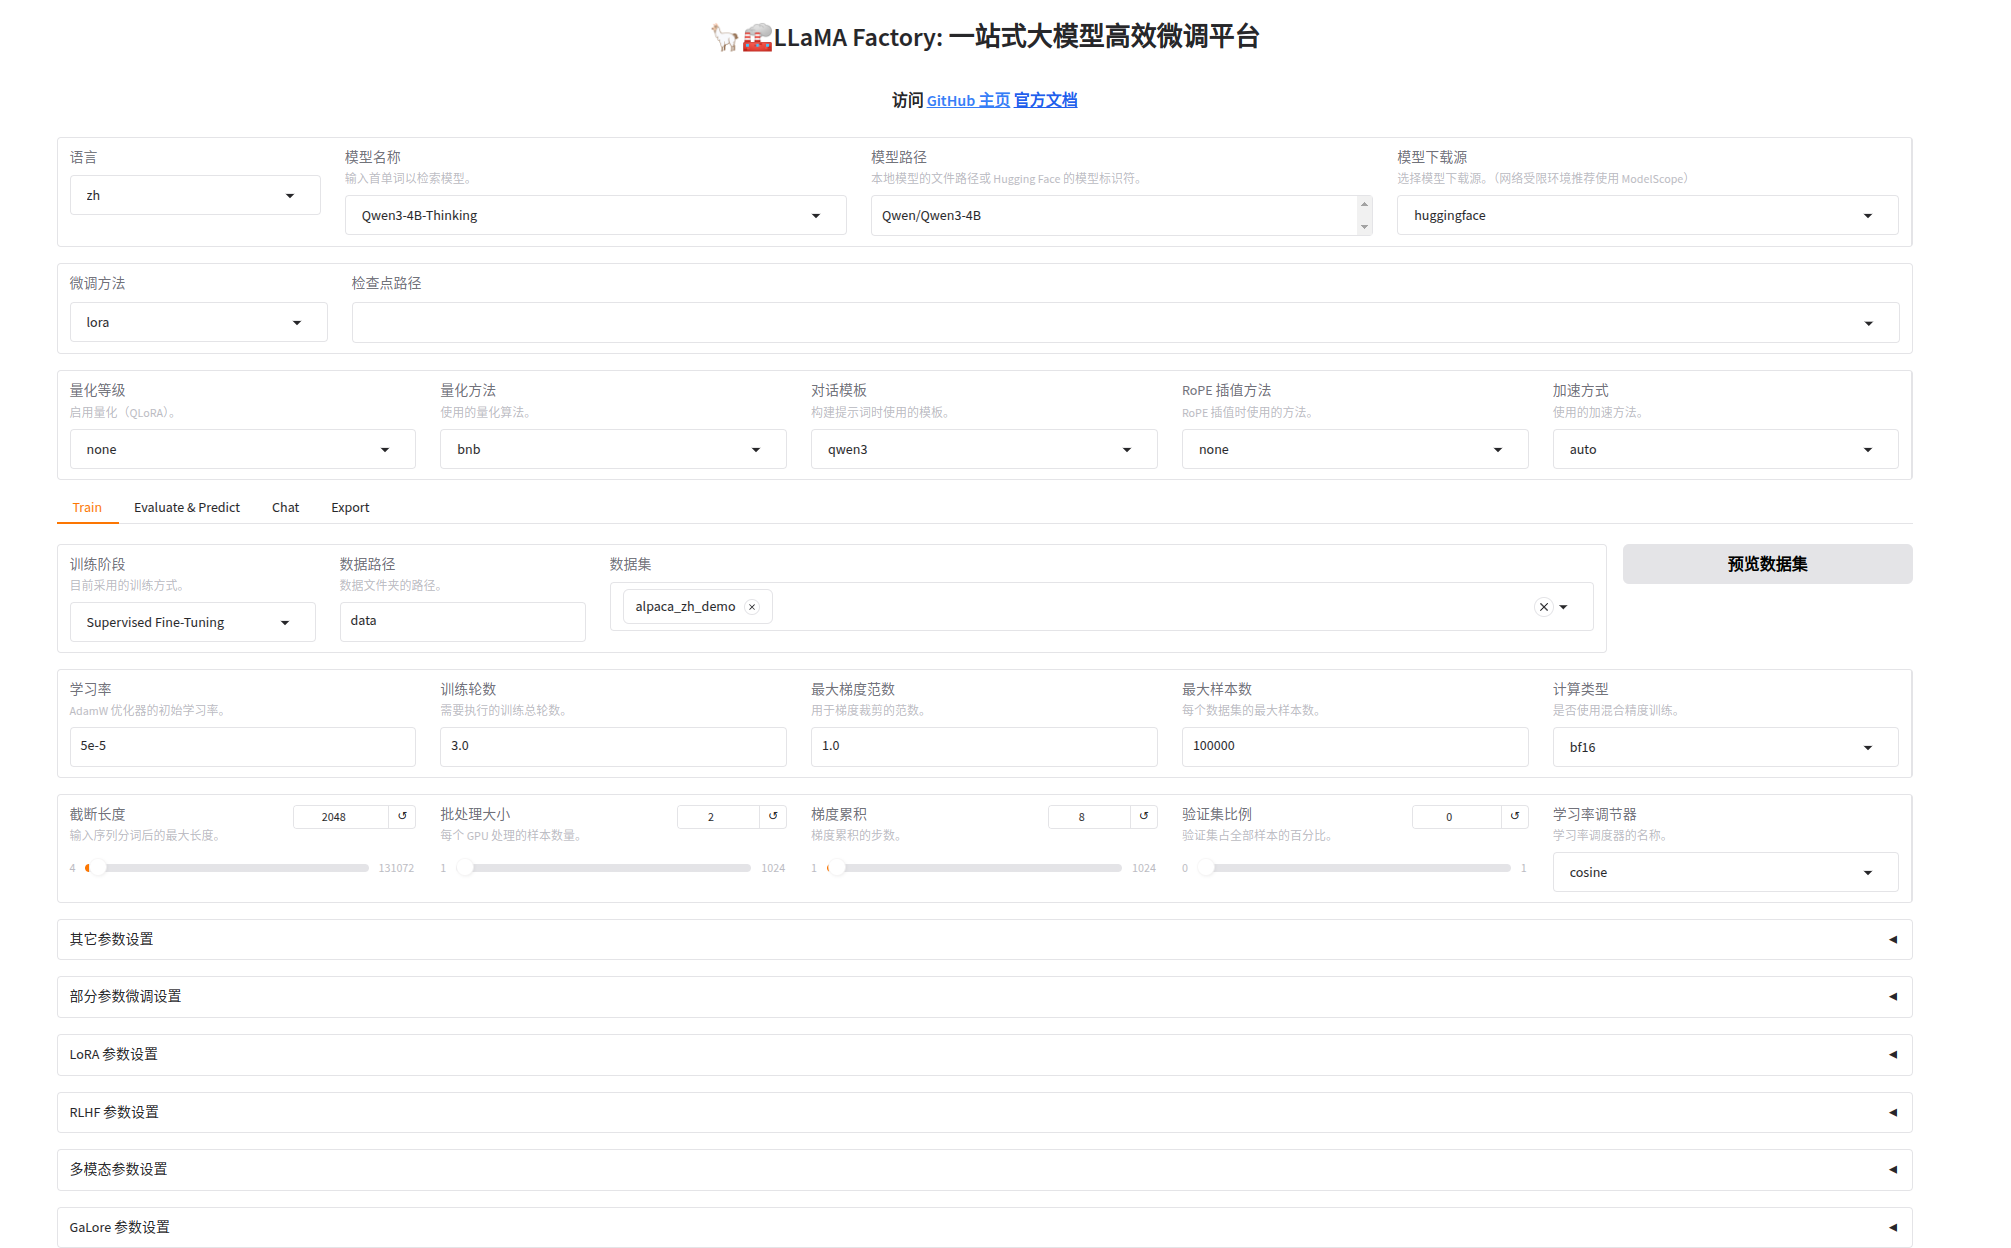Open the 计算类型 bf16 dropdown
This screenshot has width=2011, height=1248.
tap(1724, 747)
